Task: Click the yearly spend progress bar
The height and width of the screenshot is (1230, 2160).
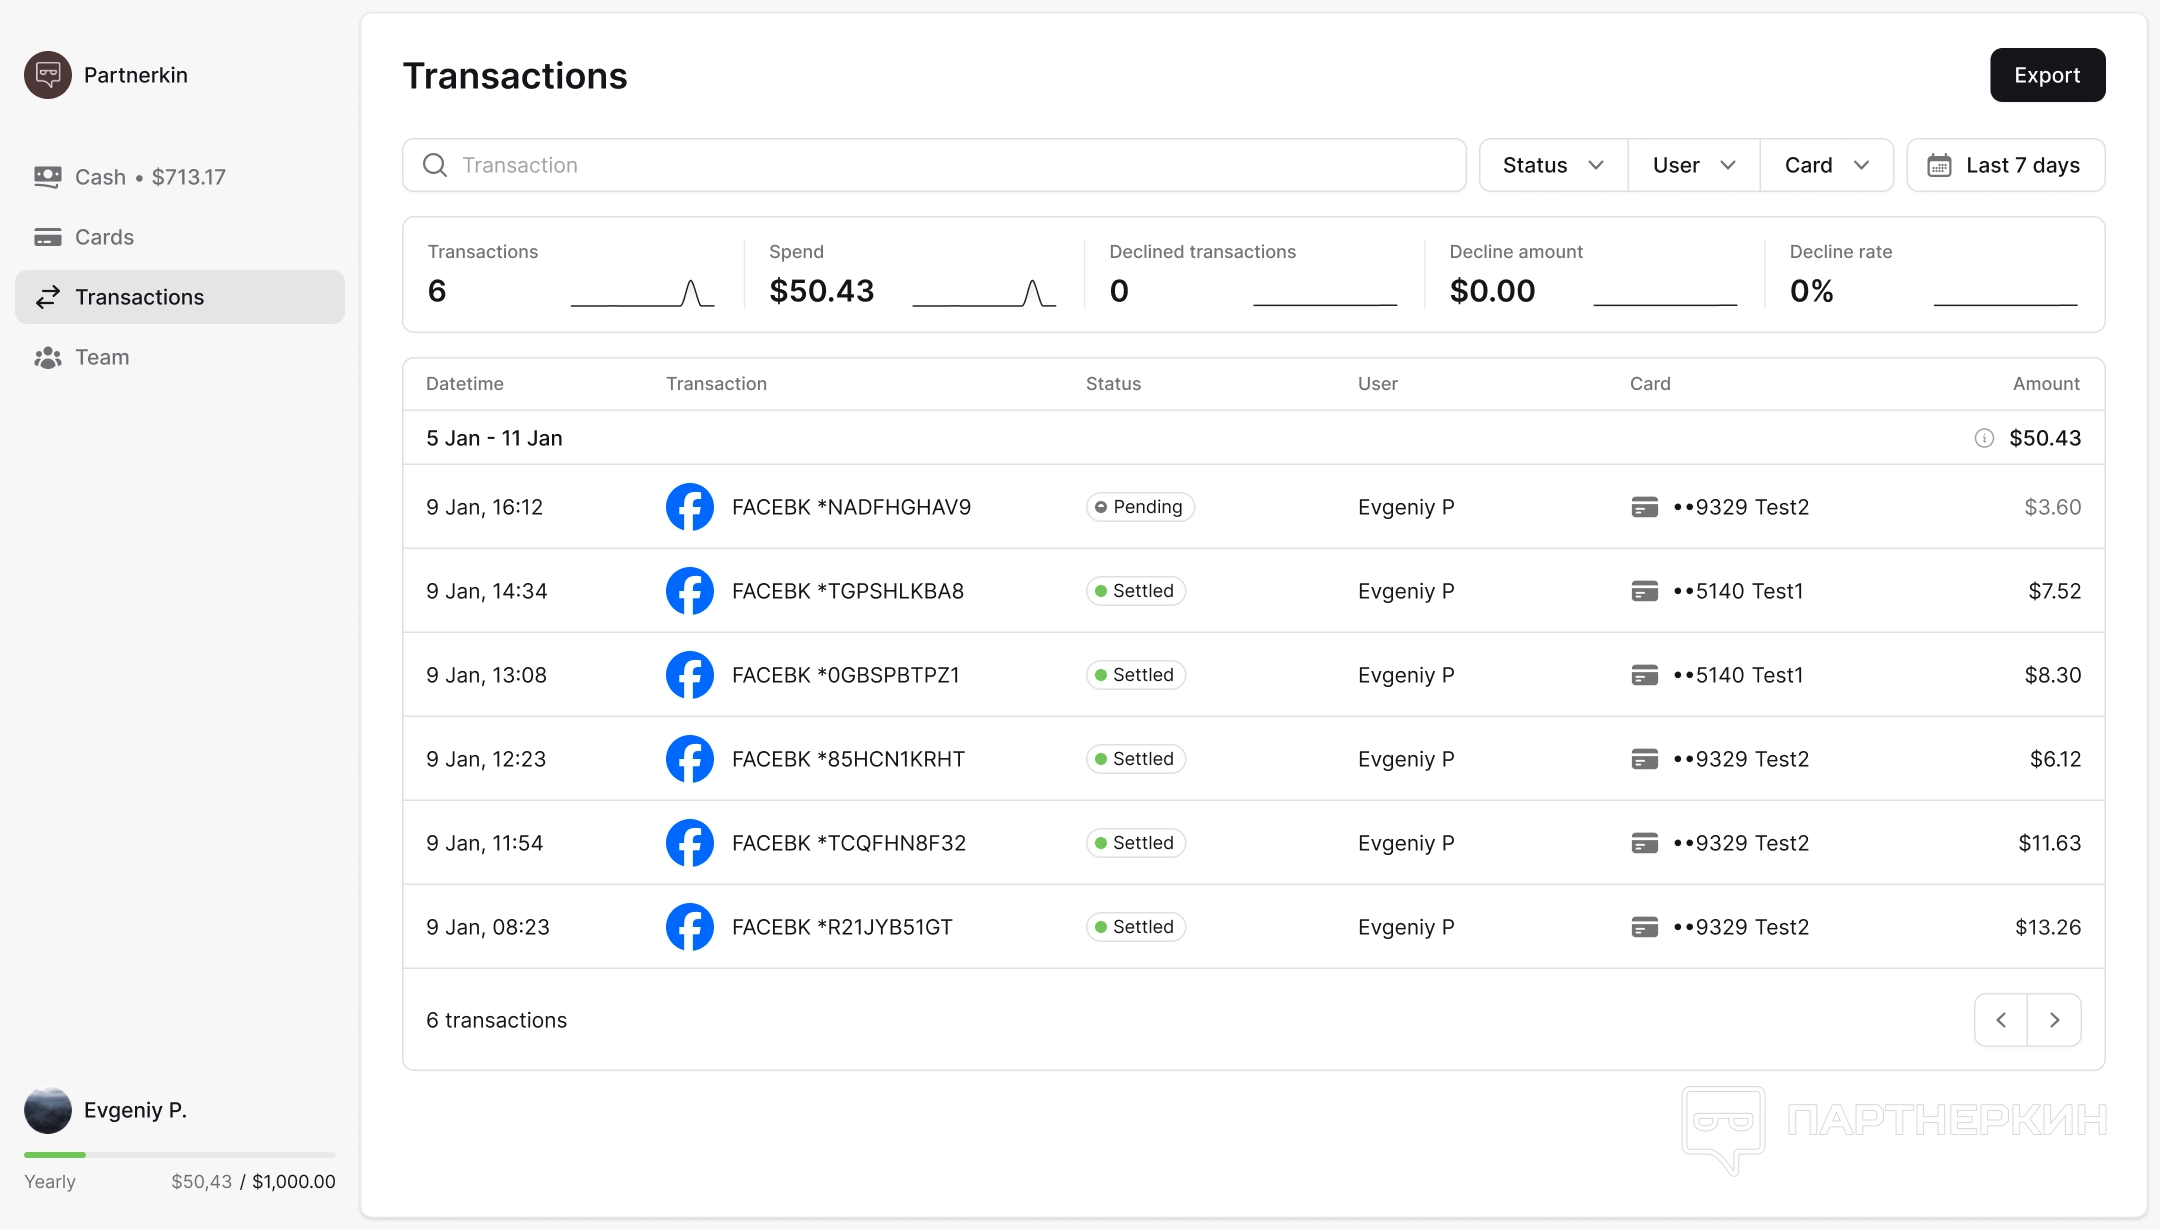Action: 180,1155
